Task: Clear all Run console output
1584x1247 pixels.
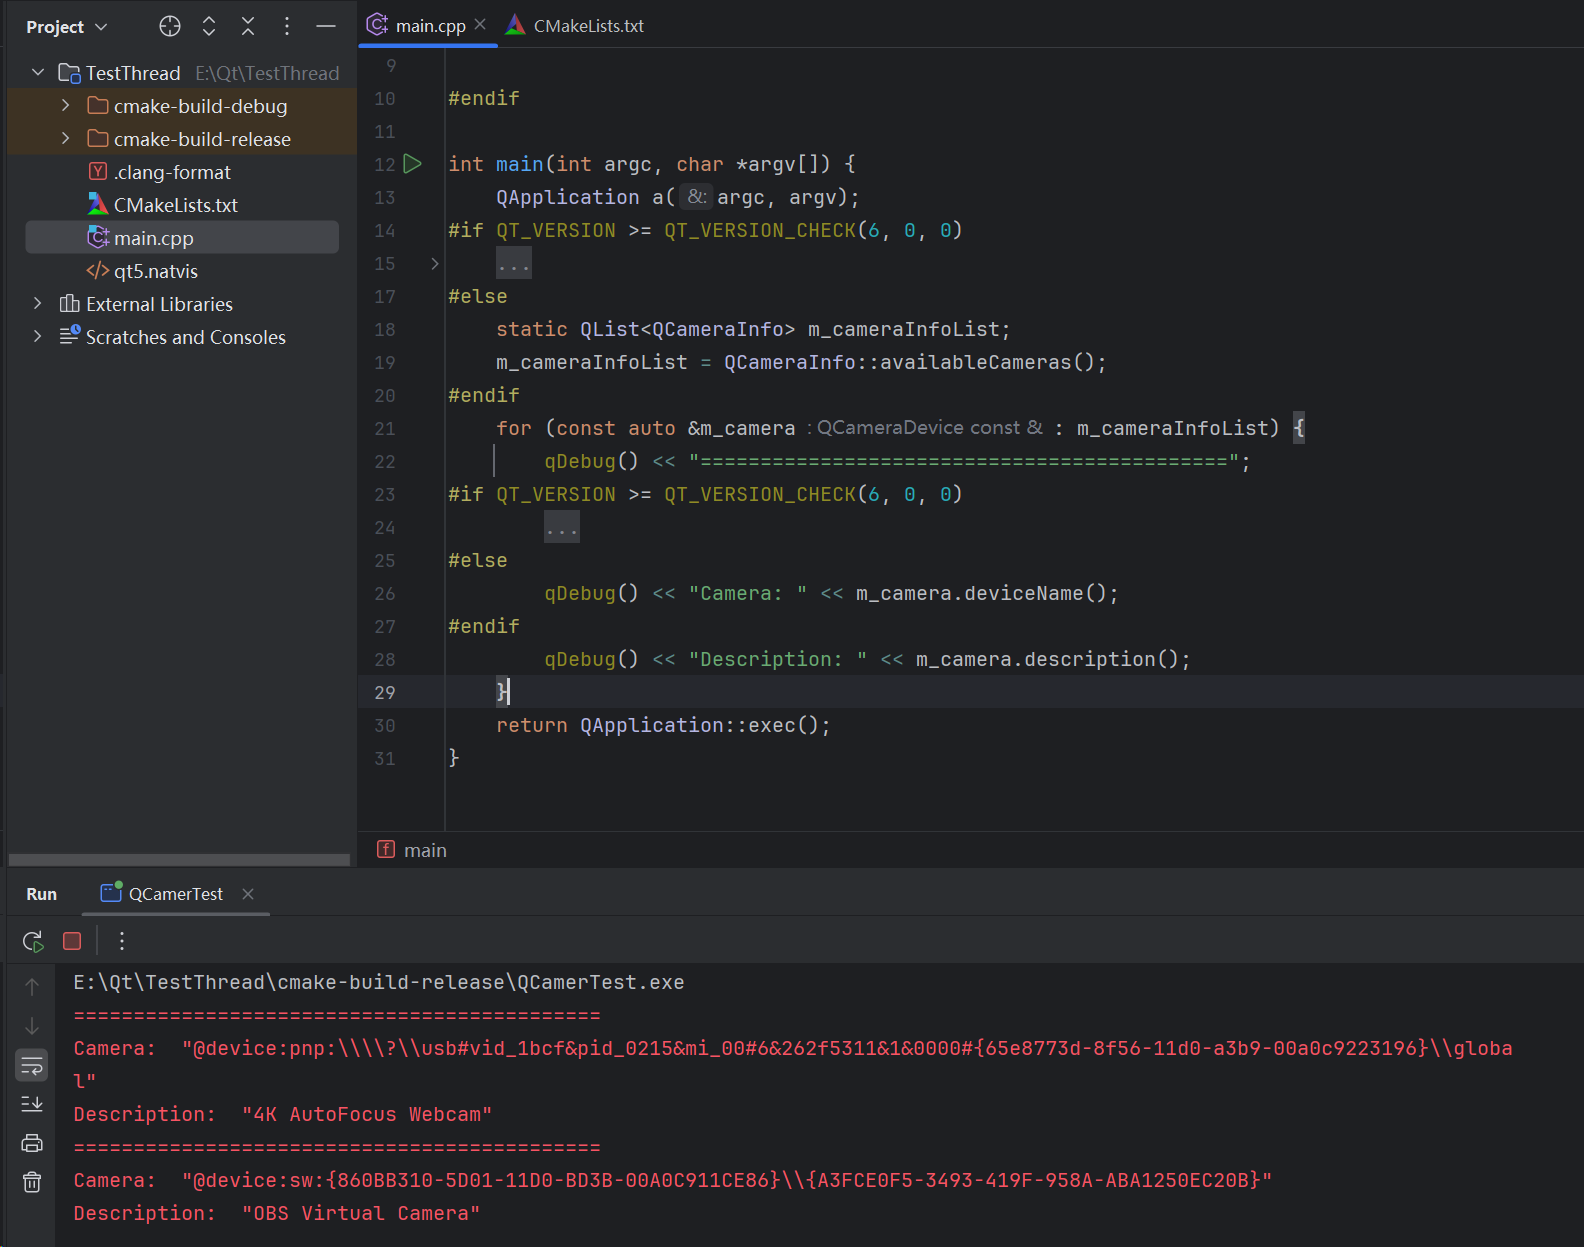Action: (x=32, y=1182)
